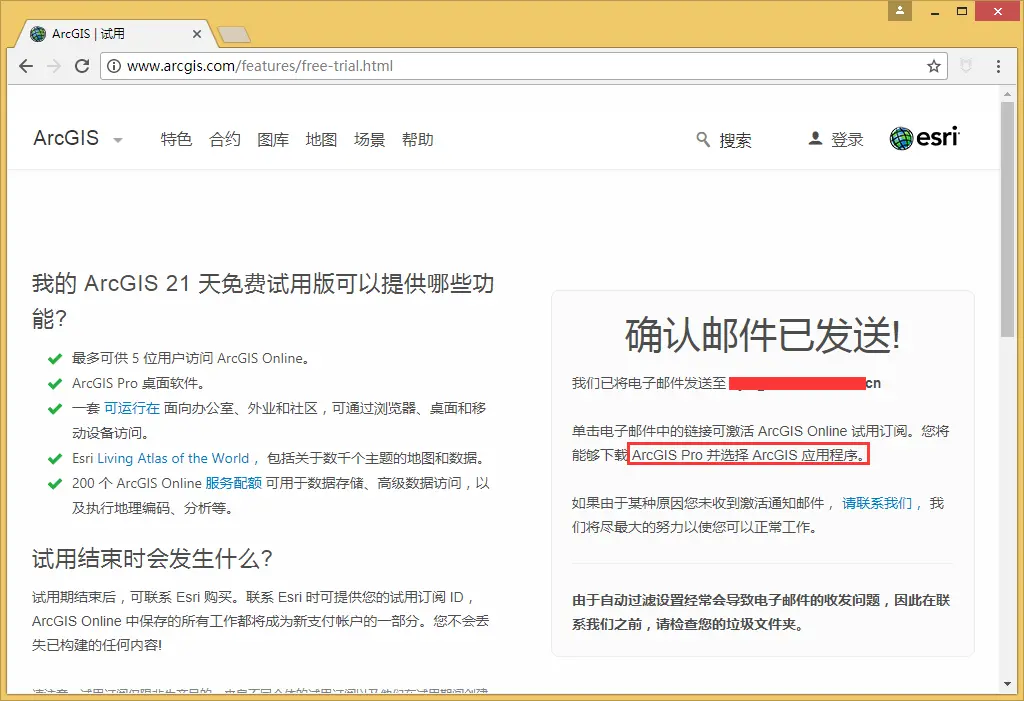The width and height of the screenshot is (1024, 701).
Task: Click the person icon beside 登录
Action: (815, 139)
